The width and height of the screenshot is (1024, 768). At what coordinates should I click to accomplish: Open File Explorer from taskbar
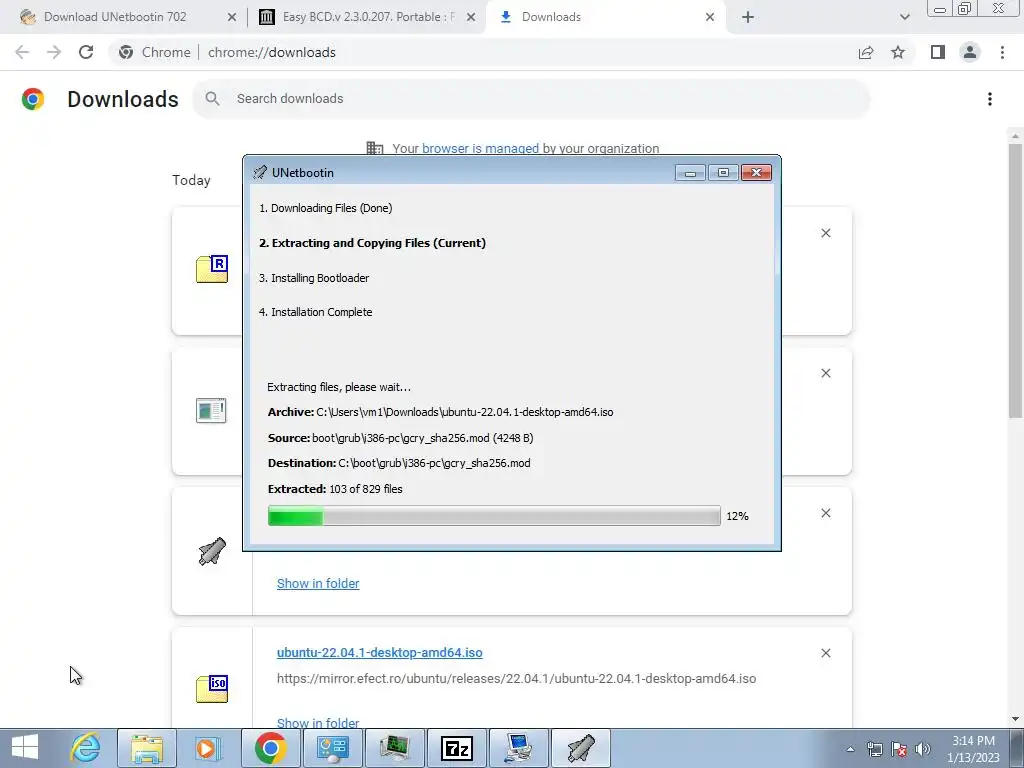(x=147, y=748)
